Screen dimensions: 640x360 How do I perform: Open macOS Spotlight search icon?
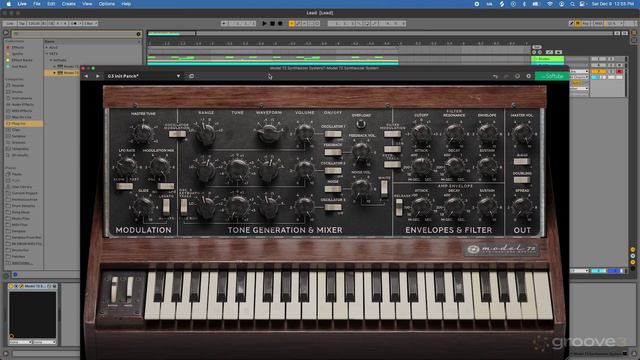point(572,4)
